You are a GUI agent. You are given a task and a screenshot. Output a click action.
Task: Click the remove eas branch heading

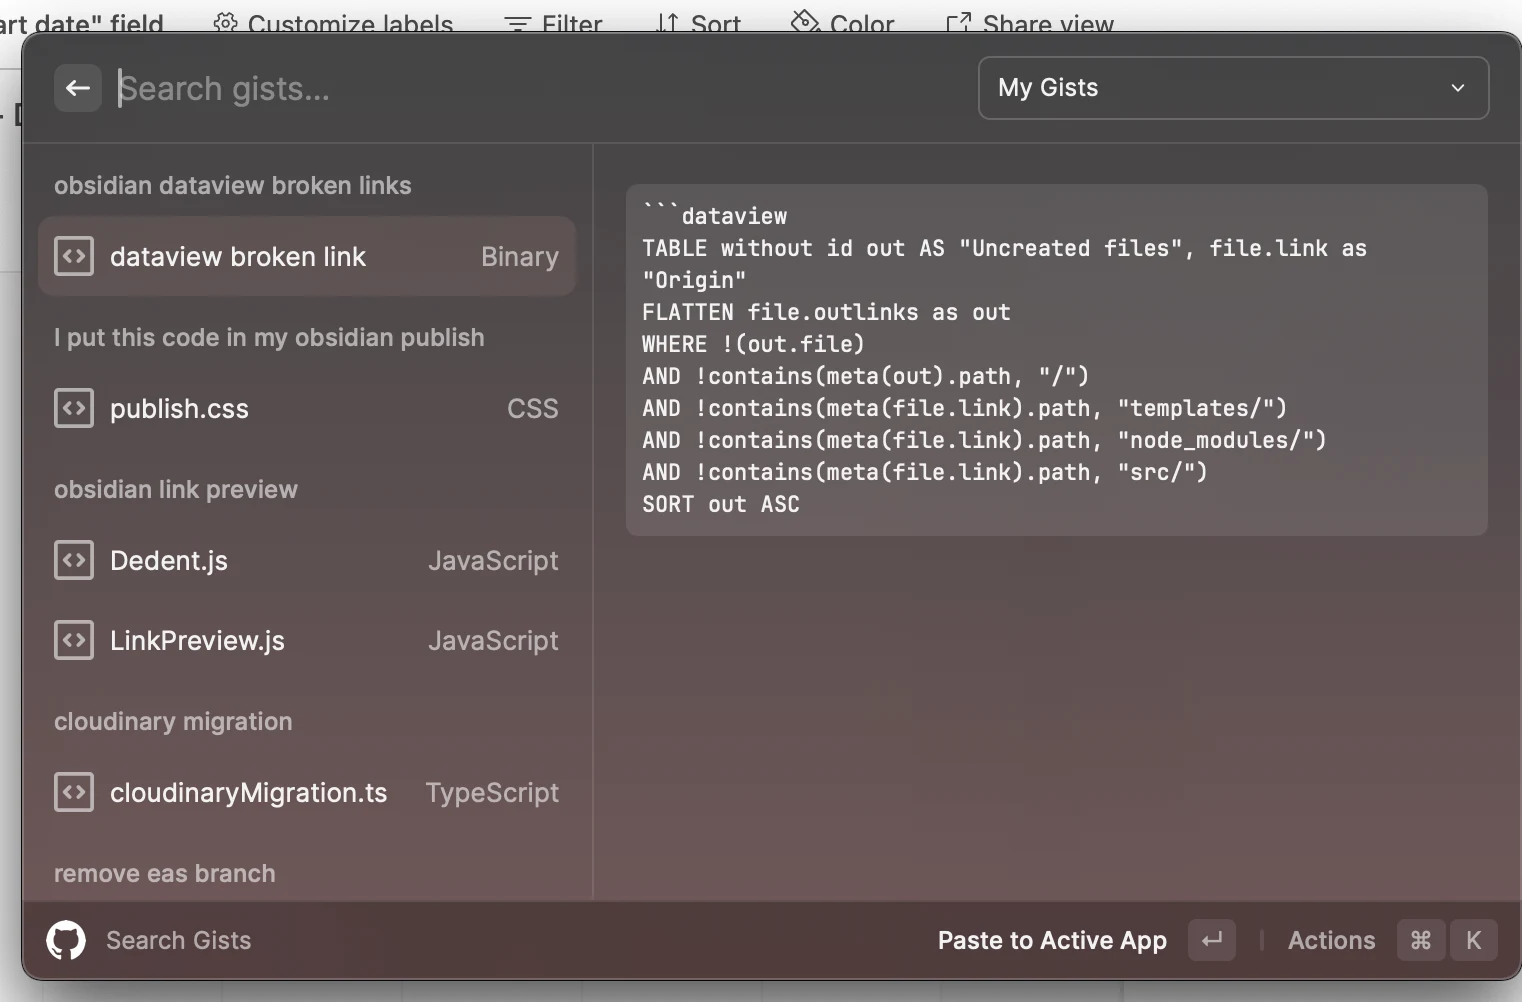point(165,873)
